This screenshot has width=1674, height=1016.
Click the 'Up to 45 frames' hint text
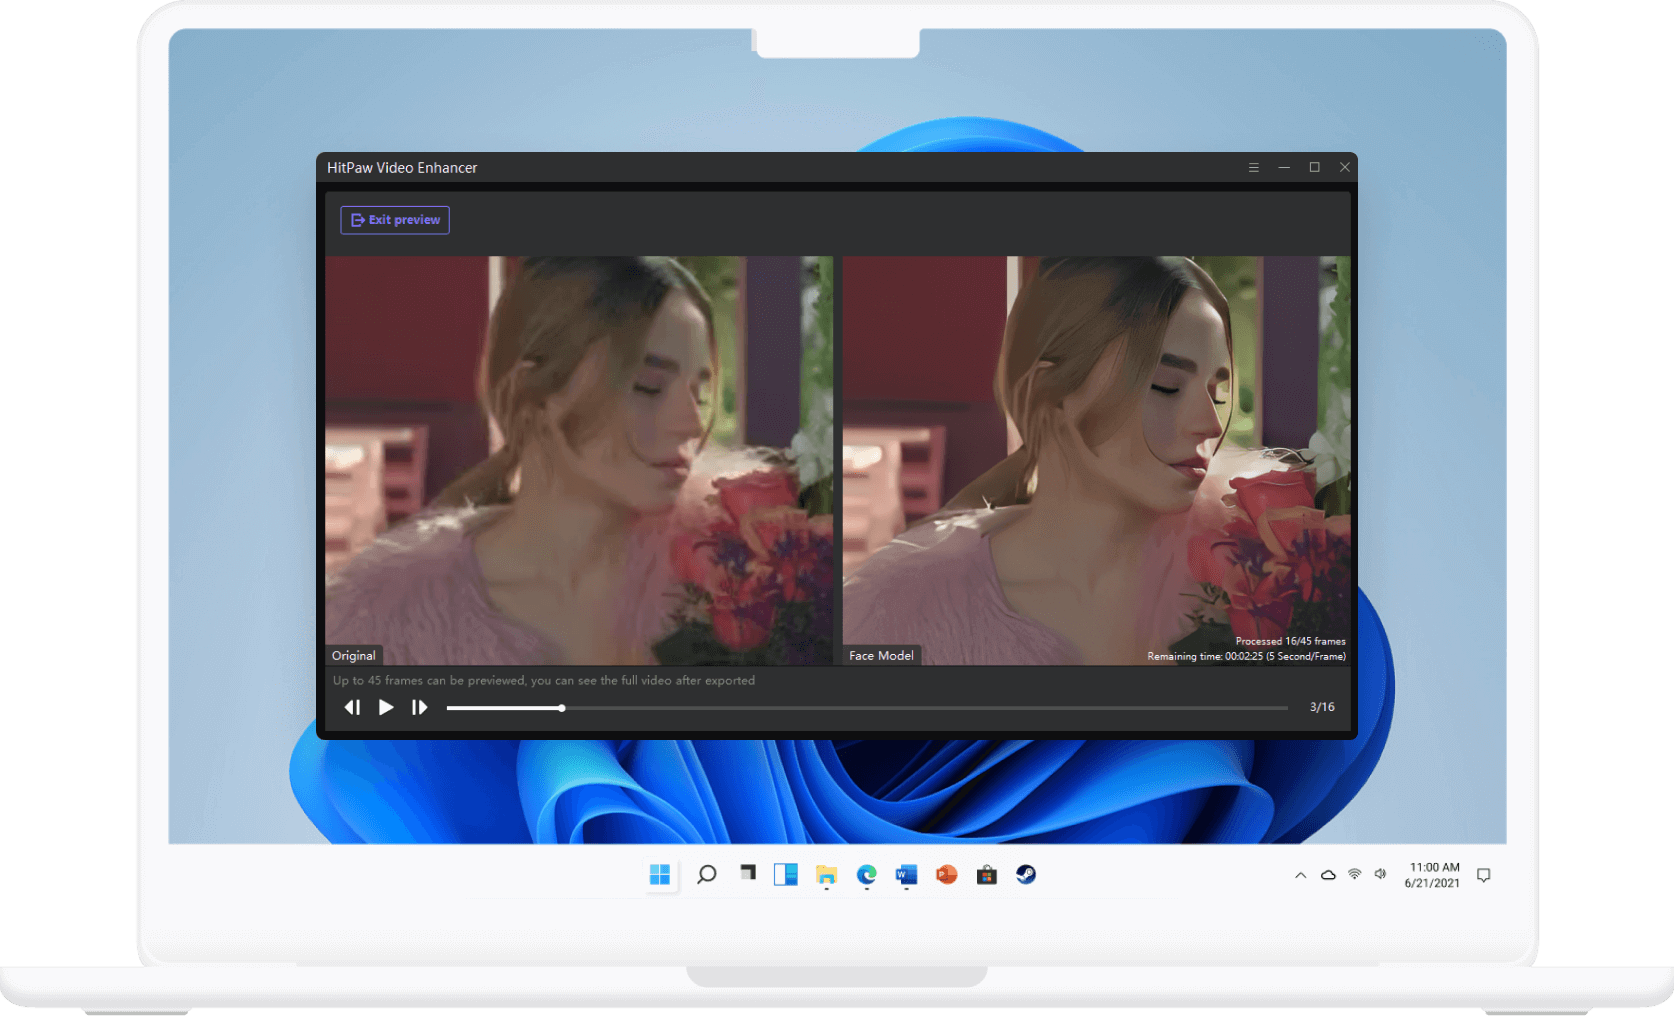[544, 681]
